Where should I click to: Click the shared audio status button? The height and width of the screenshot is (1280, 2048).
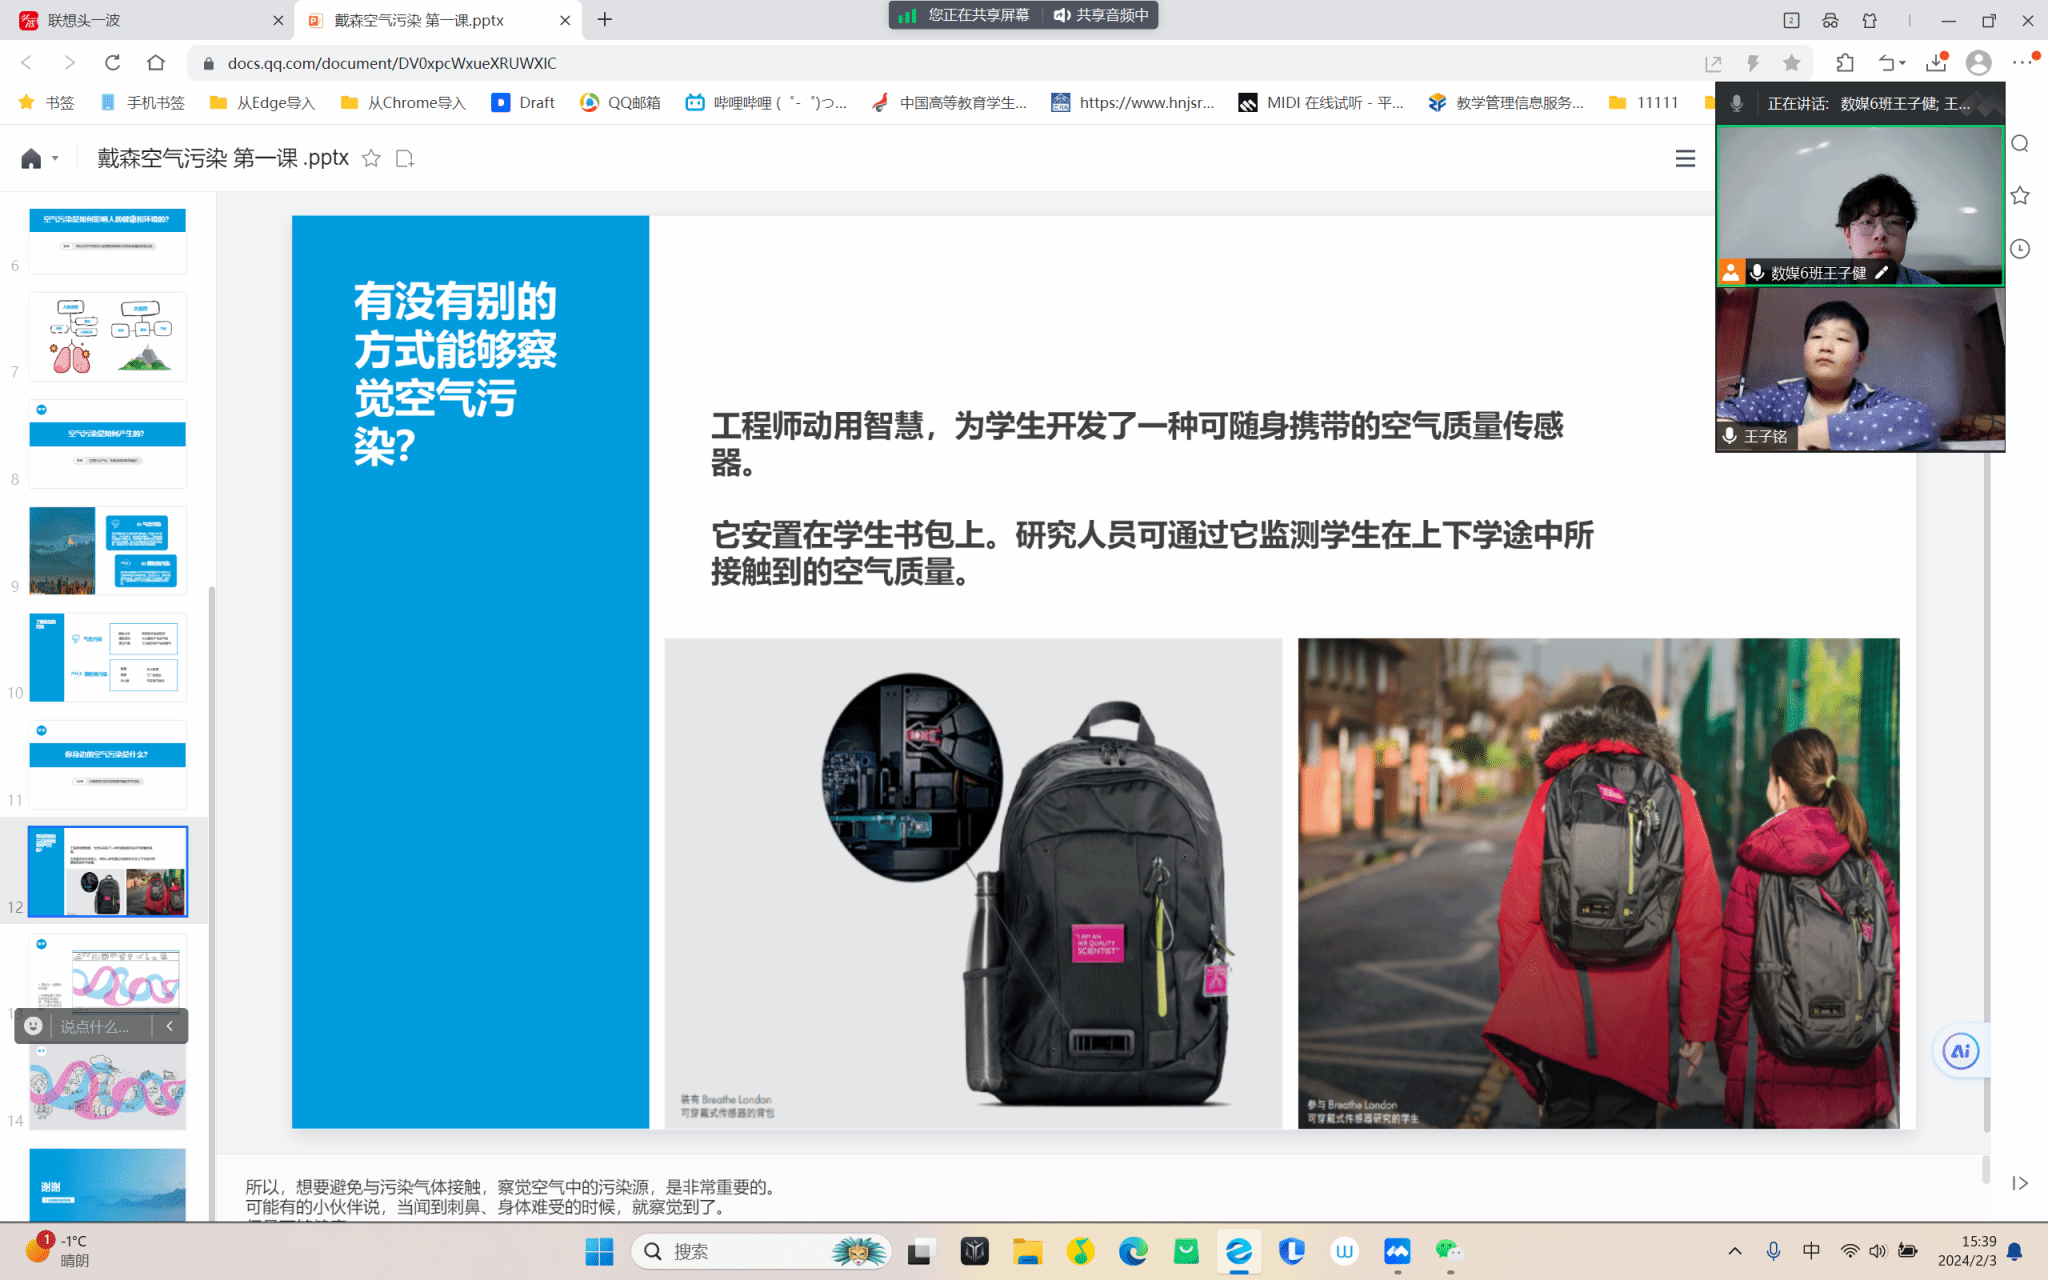[x=1101, y=15]
